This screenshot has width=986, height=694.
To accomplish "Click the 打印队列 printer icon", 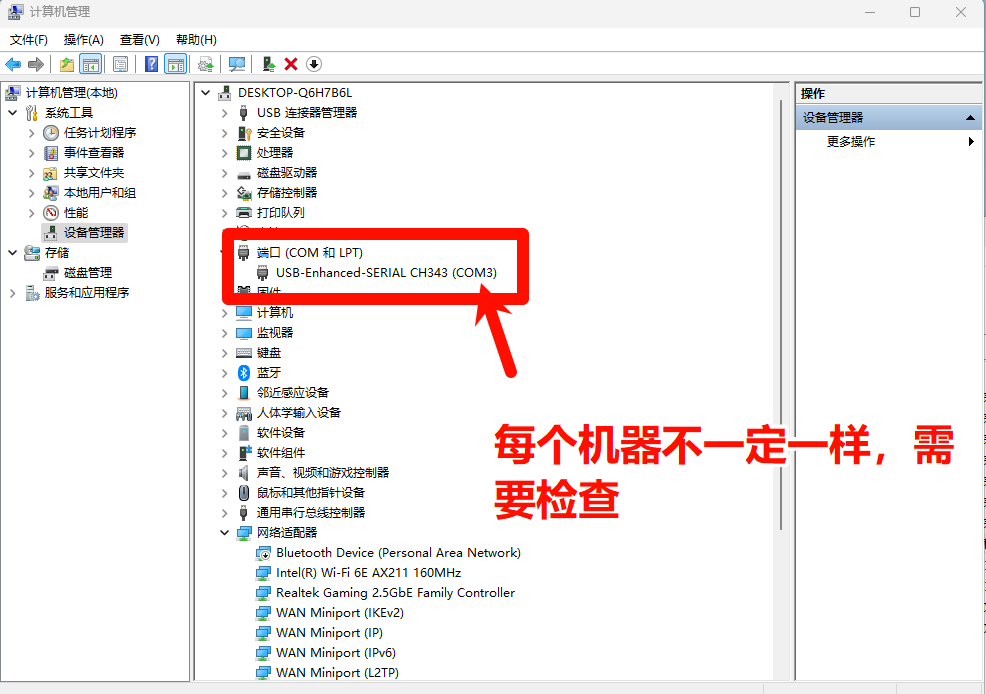I will [x=244, y=212].
